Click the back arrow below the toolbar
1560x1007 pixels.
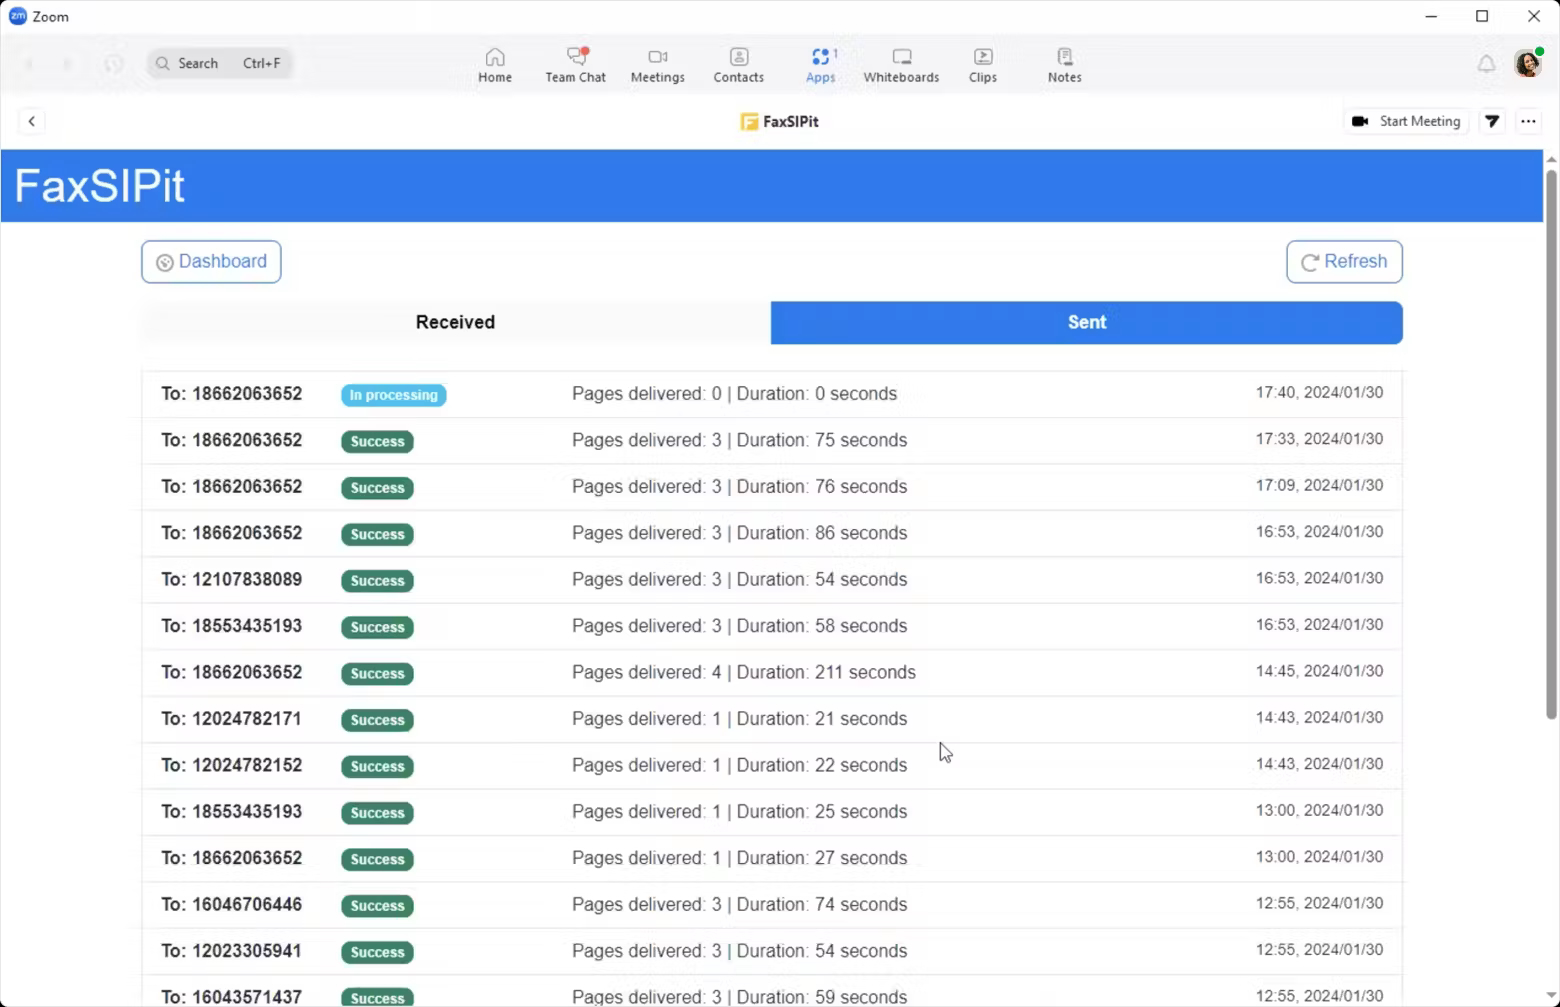click(32, 121)
